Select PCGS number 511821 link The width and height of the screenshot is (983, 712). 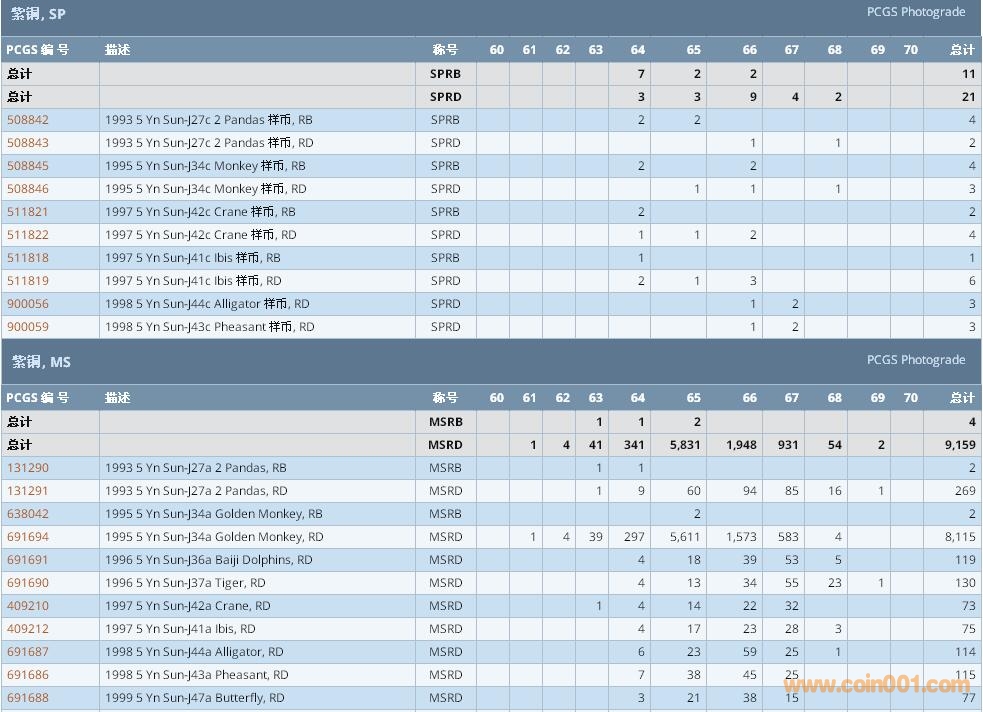[x=28, y=212]
